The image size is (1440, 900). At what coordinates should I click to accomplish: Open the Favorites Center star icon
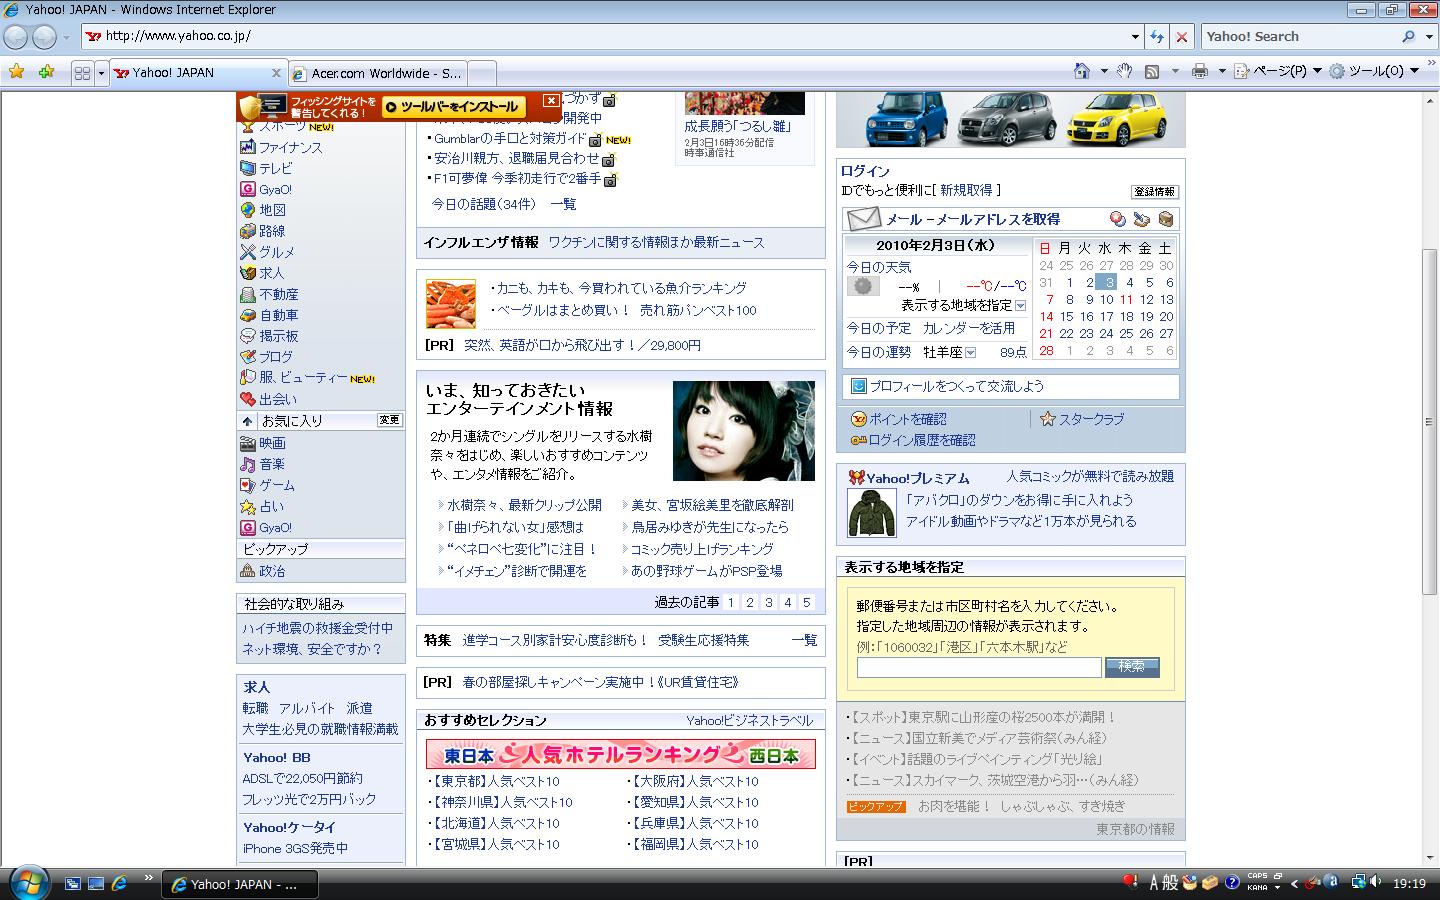click(17, 72)
